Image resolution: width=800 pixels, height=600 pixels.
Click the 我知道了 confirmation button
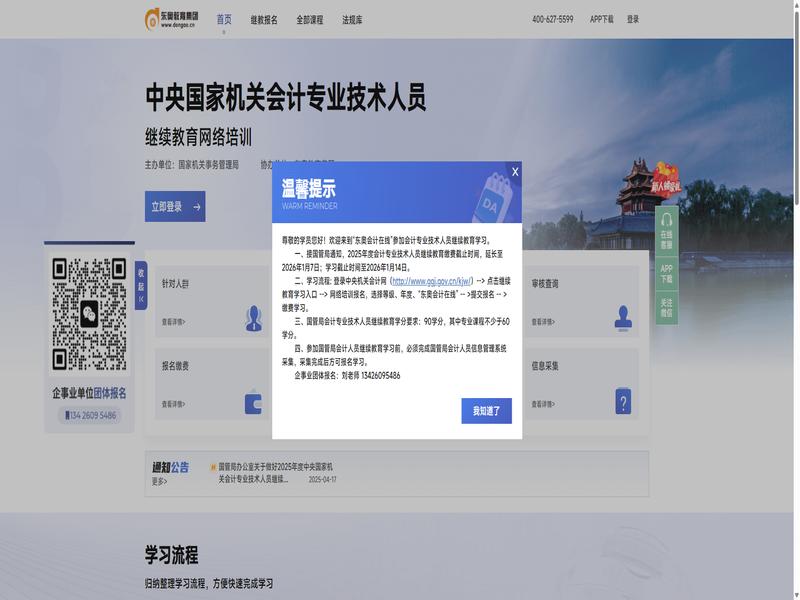pos(486,410)
